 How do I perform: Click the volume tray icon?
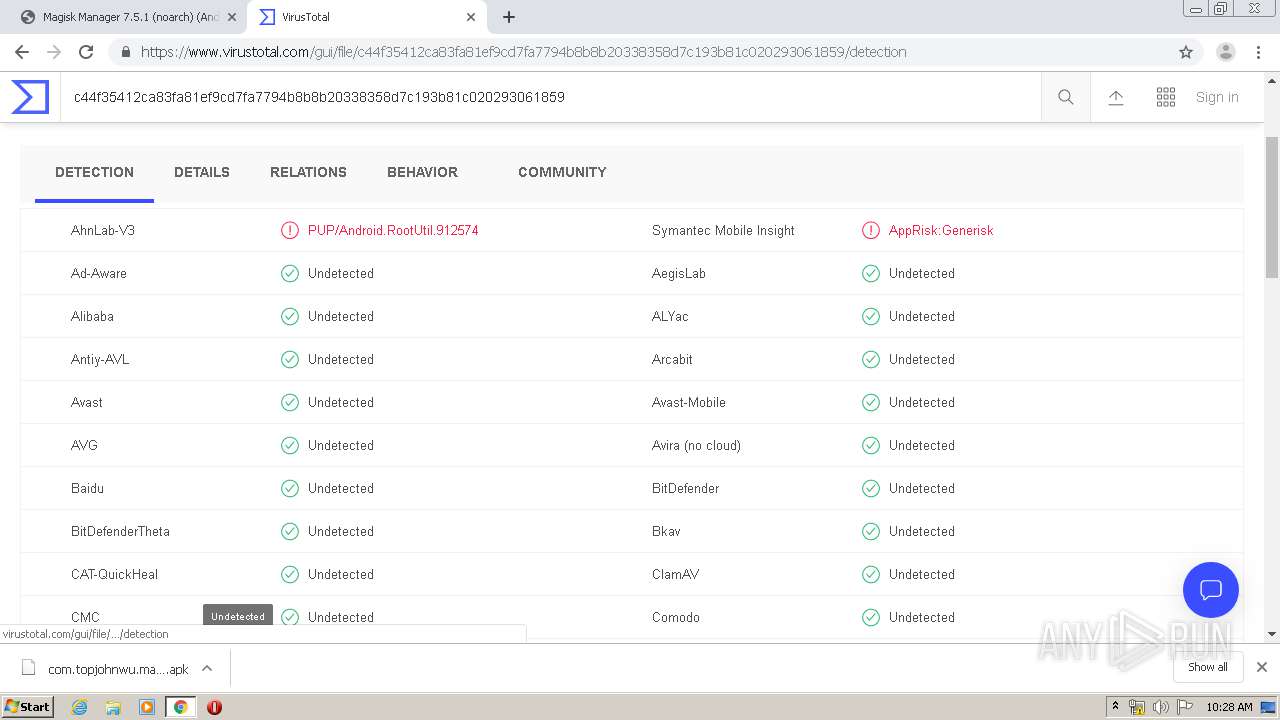click(x=1161, y=707)
